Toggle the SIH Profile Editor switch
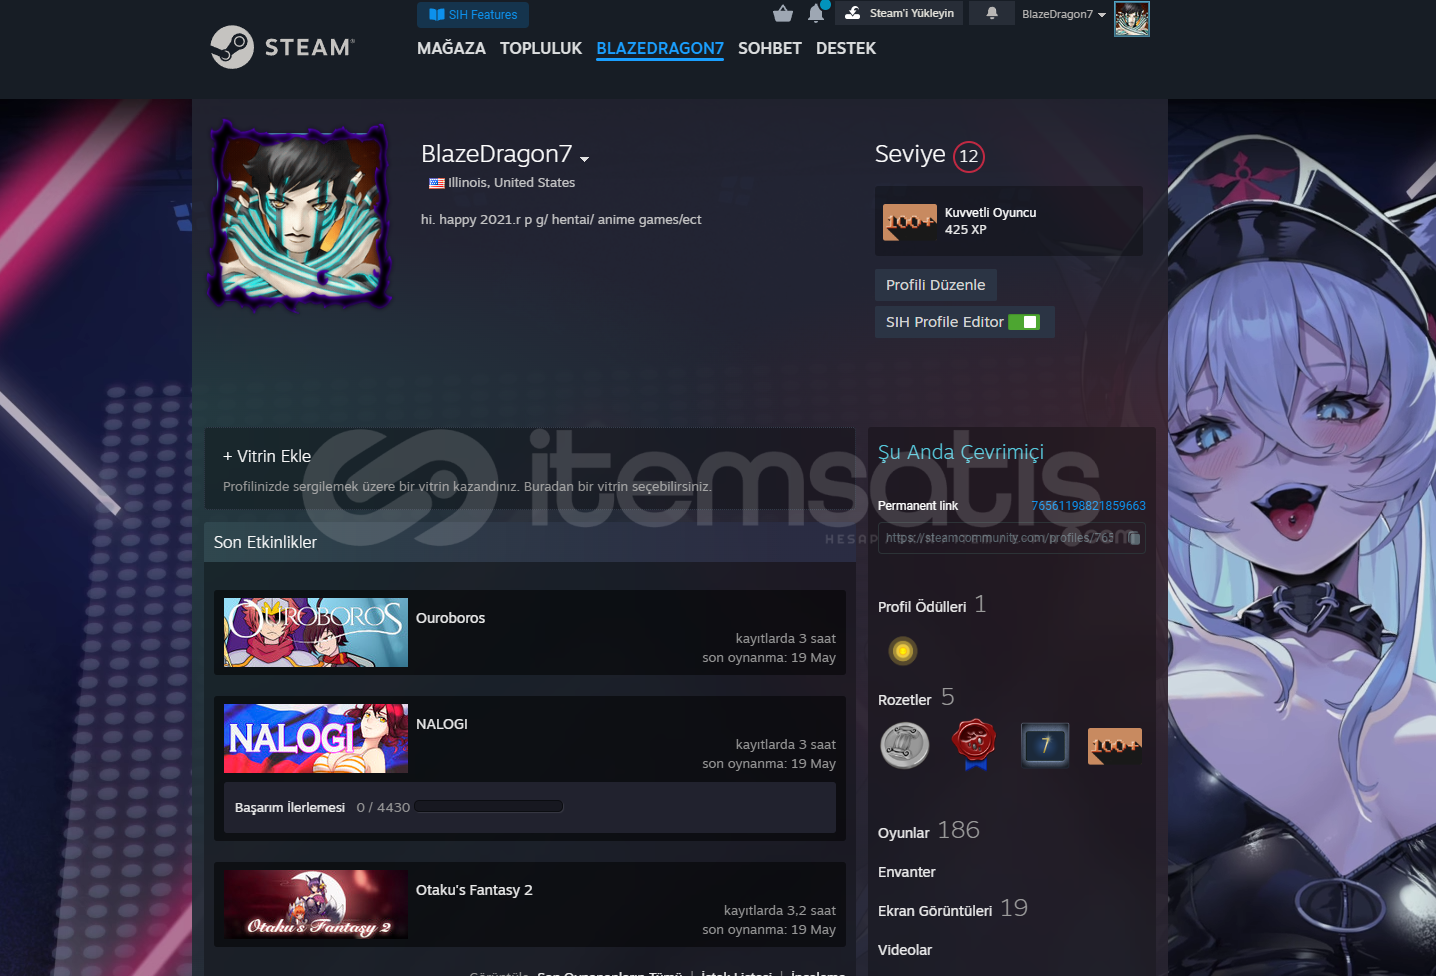This screenshot has width=1436, height=976. point(1024,322)
